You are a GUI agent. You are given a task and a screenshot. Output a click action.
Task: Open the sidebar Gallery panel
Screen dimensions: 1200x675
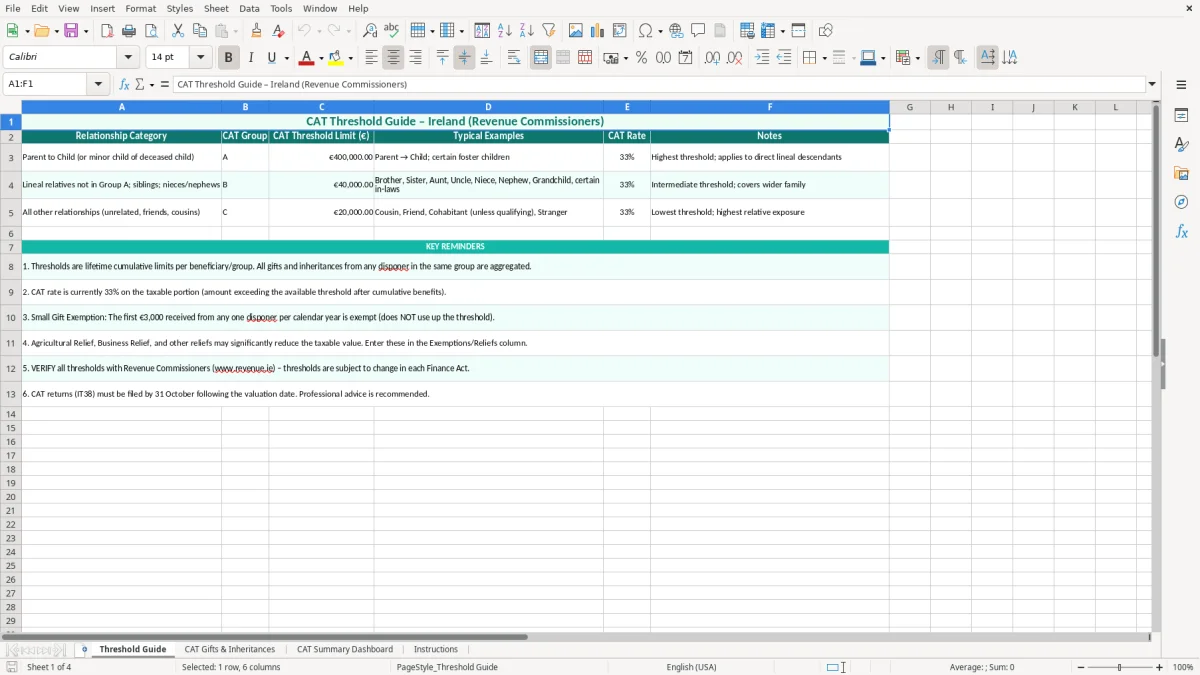(x=1181, y=174)
